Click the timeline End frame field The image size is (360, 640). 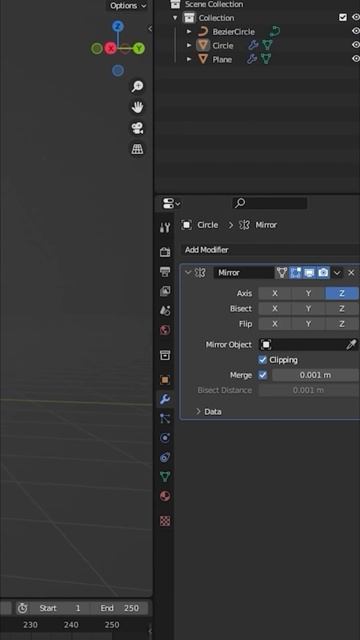(x=120, y=608)
